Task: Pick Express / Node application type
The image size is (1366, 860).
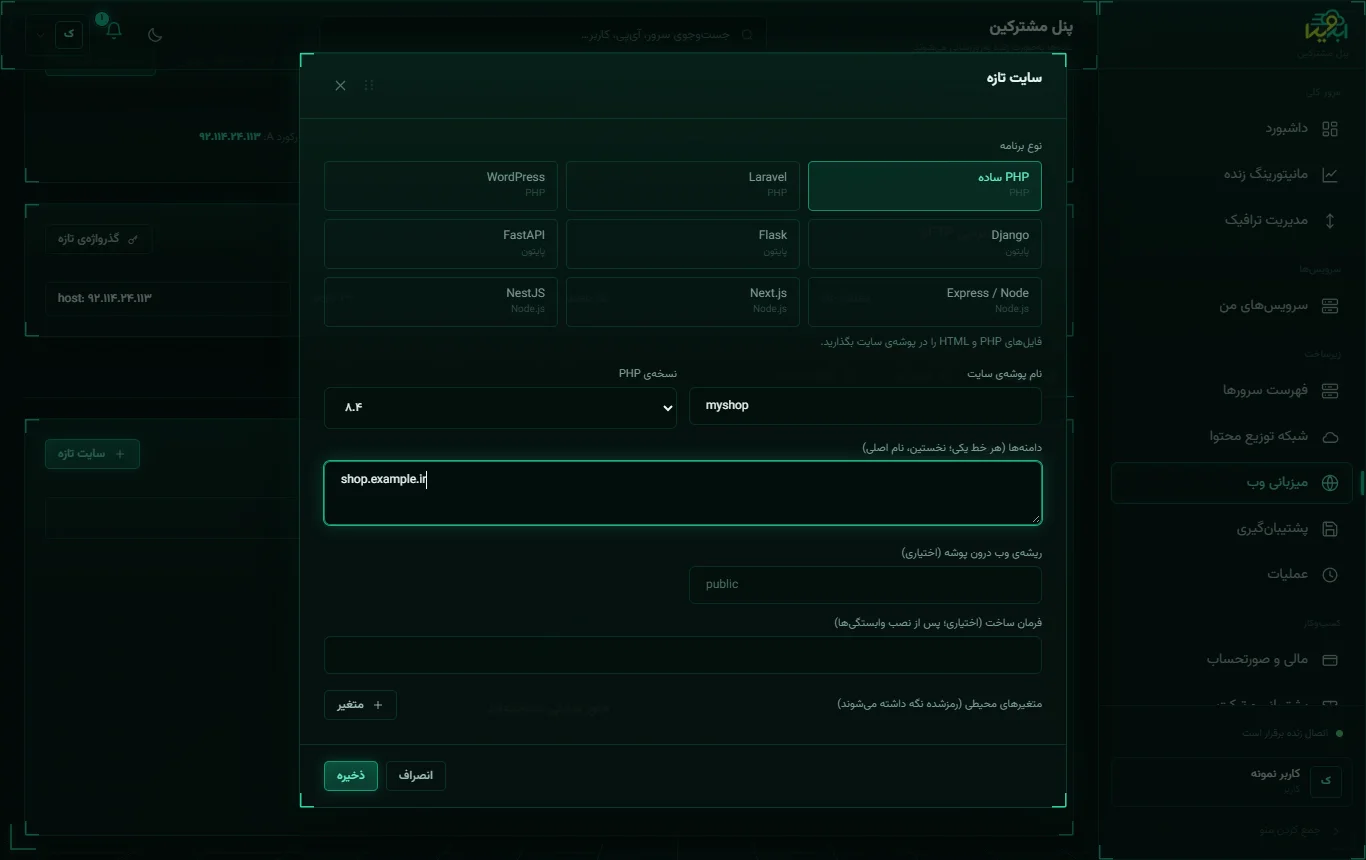Action: 925,302
